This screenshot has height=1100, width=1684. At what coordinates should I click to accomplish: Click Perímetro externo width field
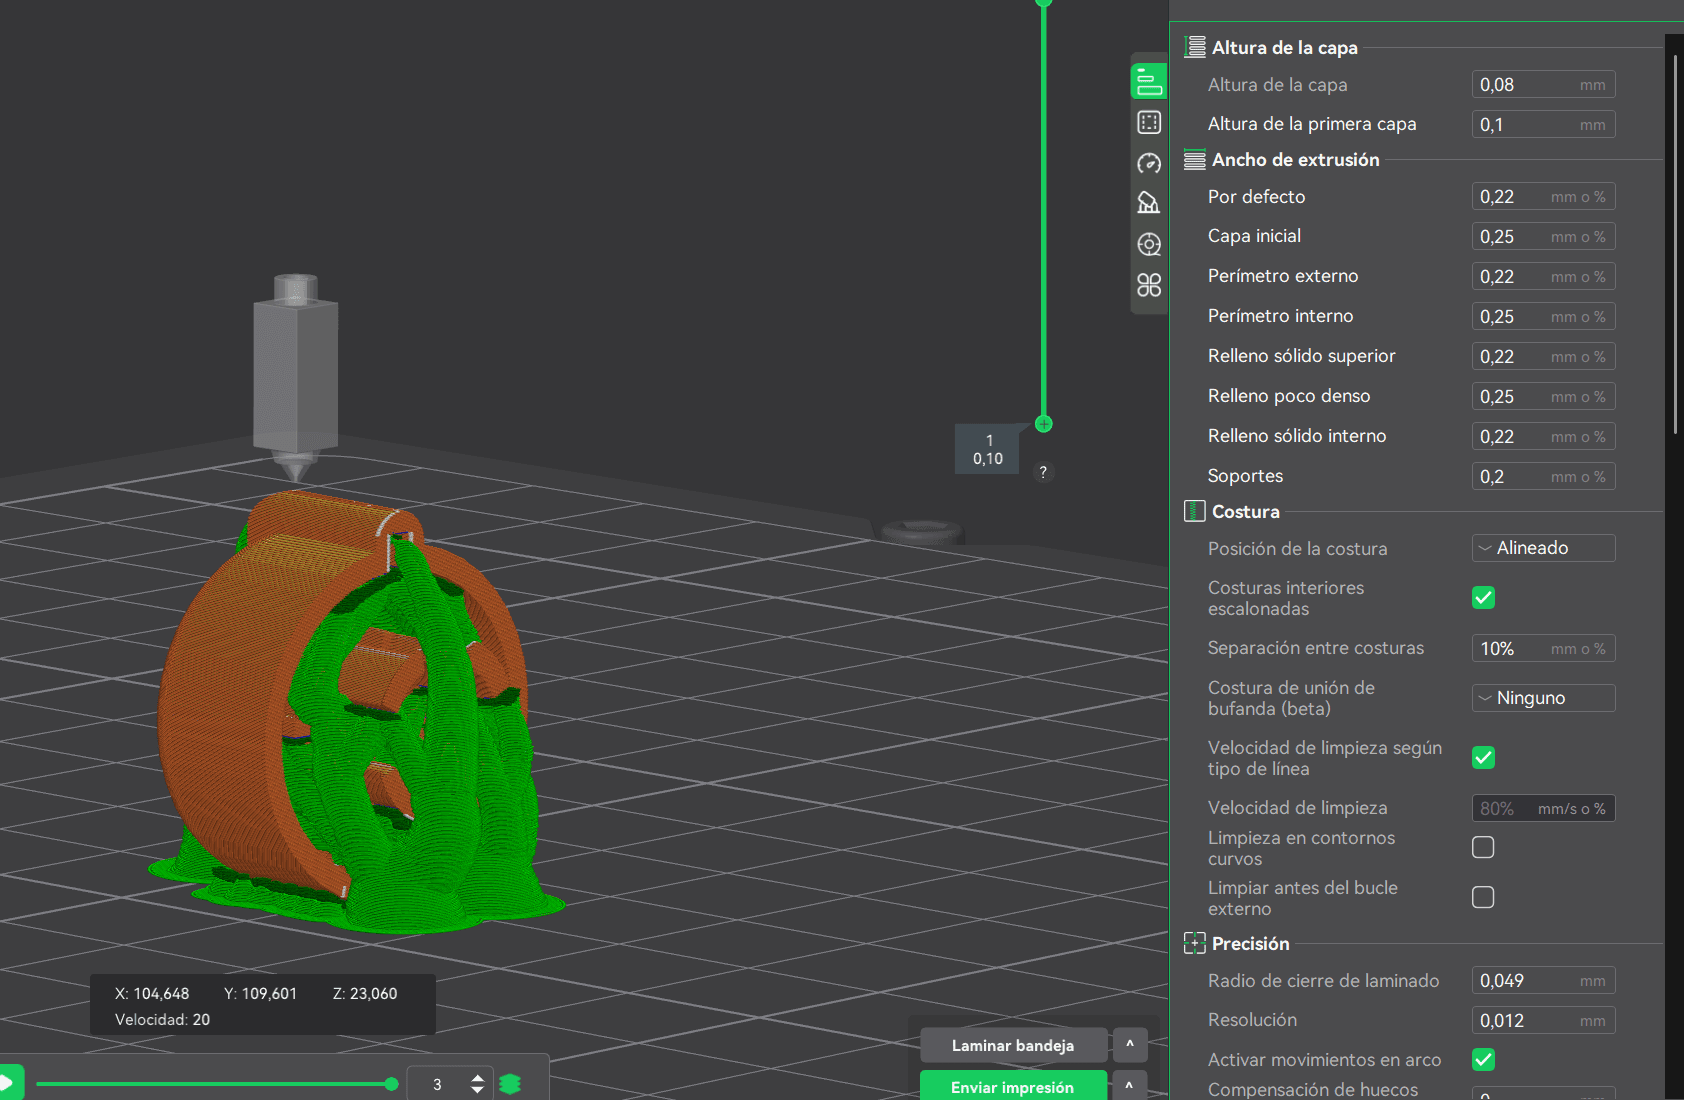[x=1543, y=277]
